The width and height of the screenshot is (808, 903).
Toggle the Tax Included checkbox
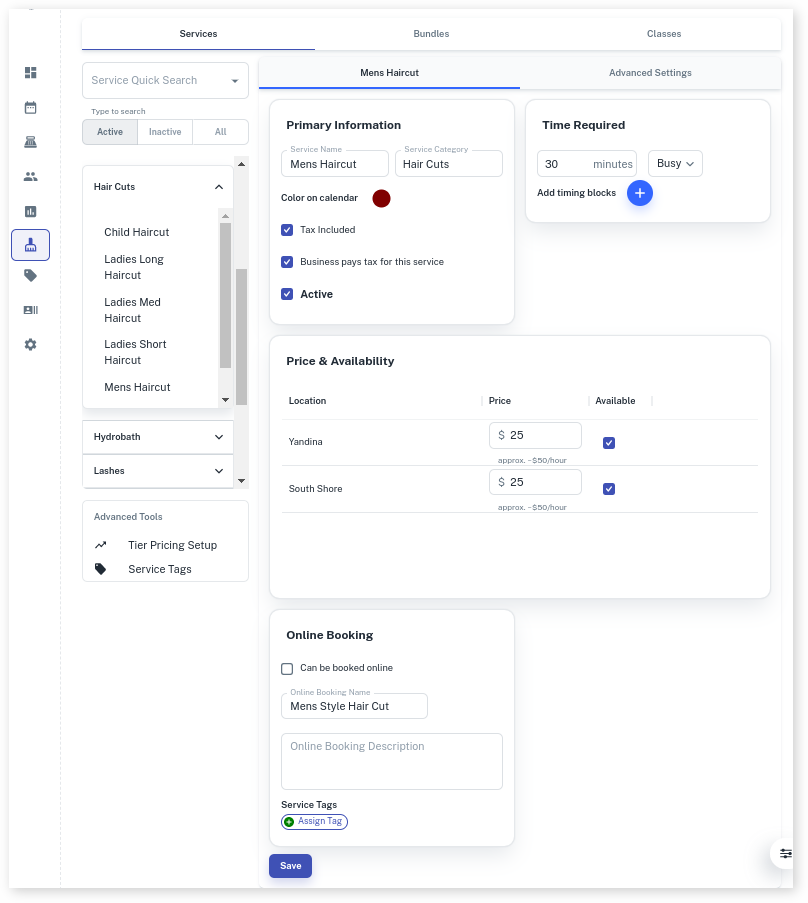point(287,230)
